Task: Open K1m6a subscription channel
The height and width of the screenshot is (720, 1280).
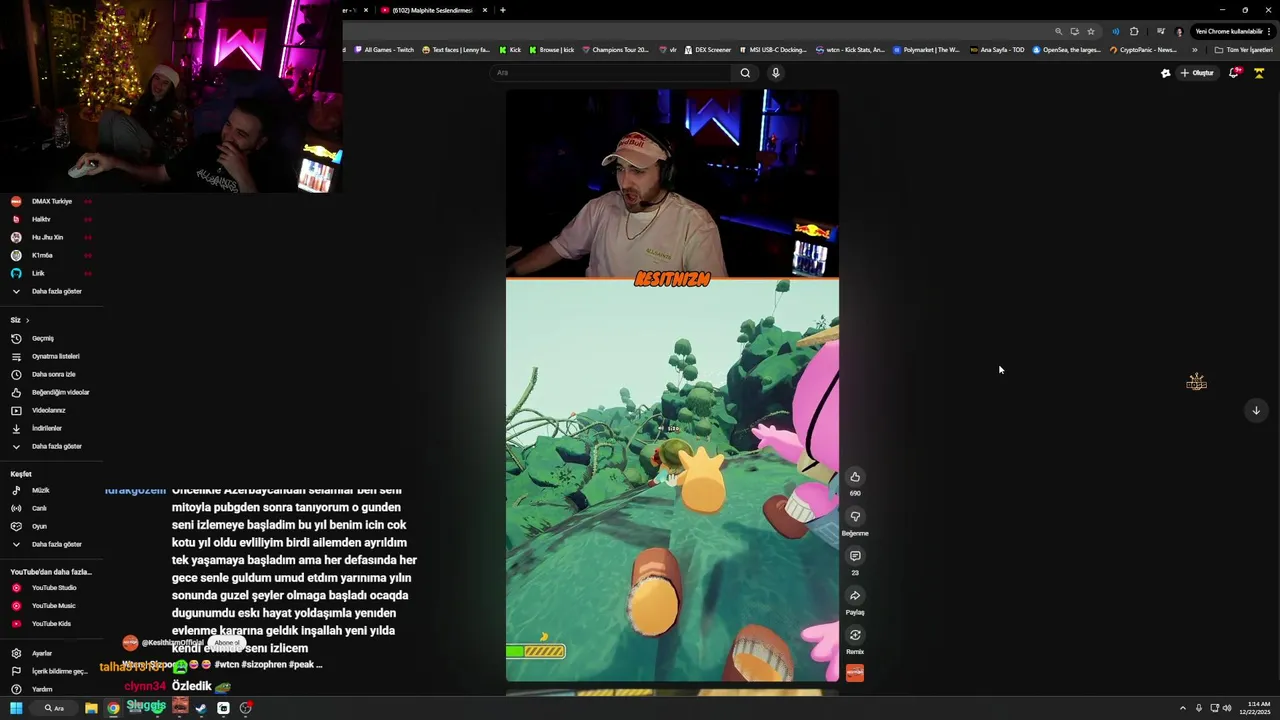Action: 52,255
